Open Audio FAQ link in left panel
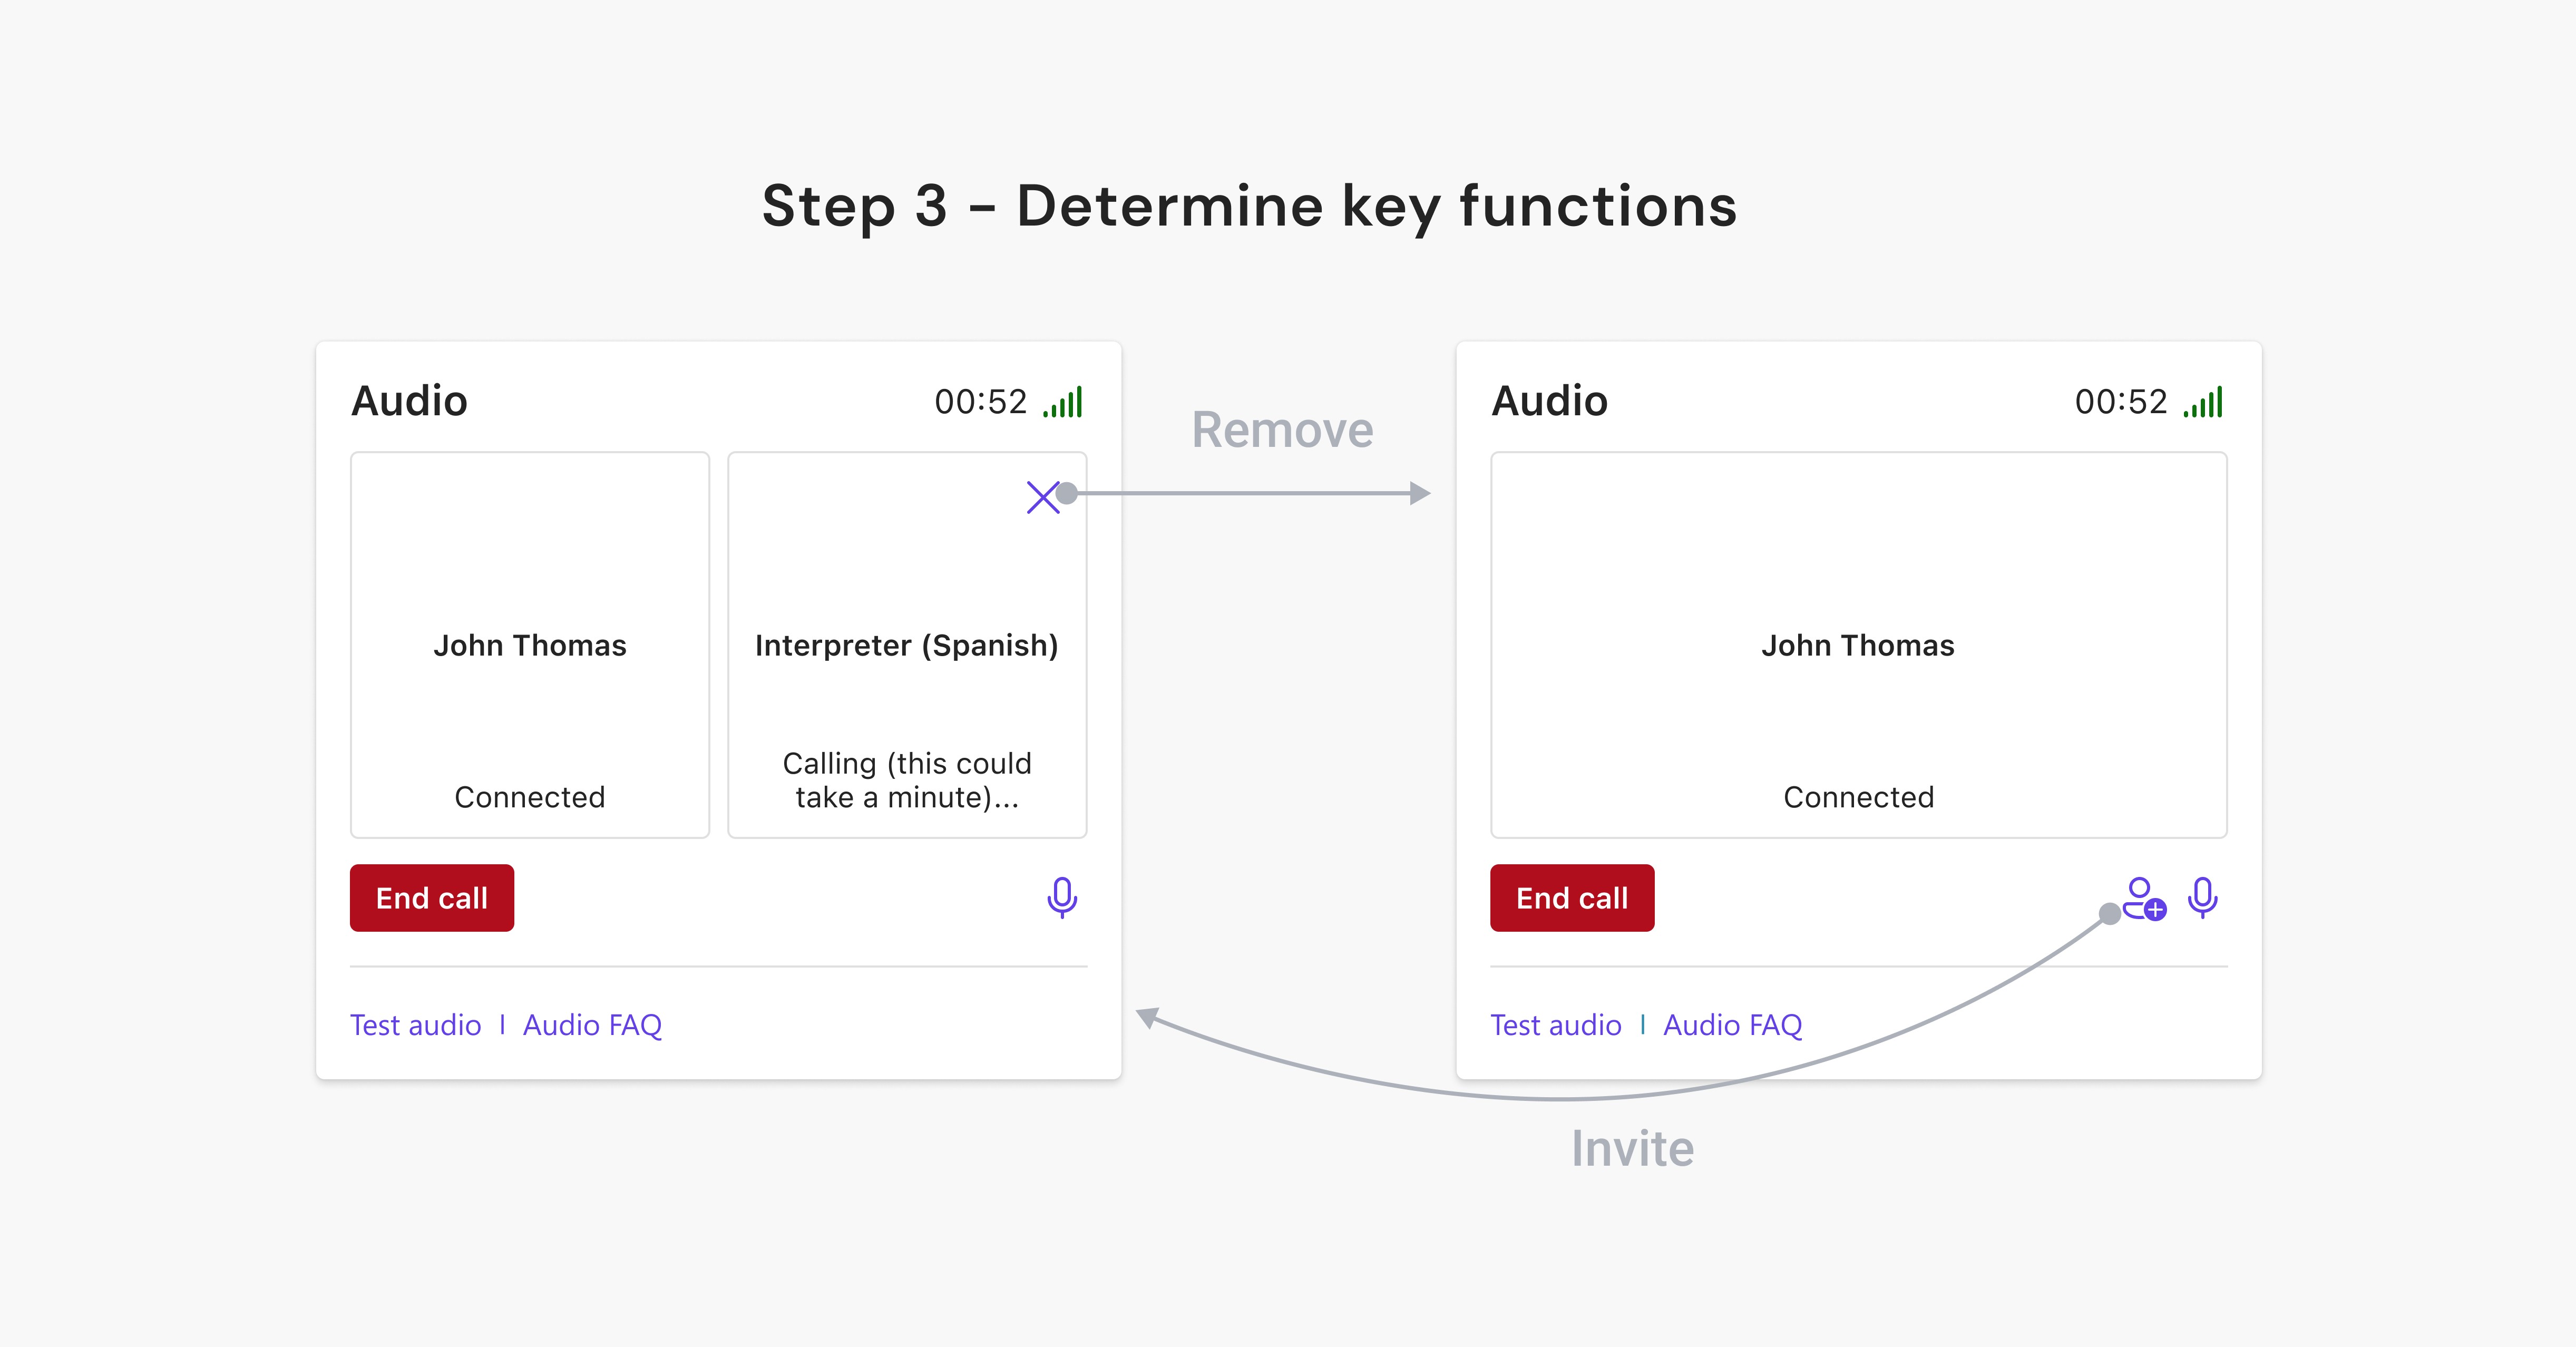This screenshot has width=2576, height=1347. [592, 1025]
